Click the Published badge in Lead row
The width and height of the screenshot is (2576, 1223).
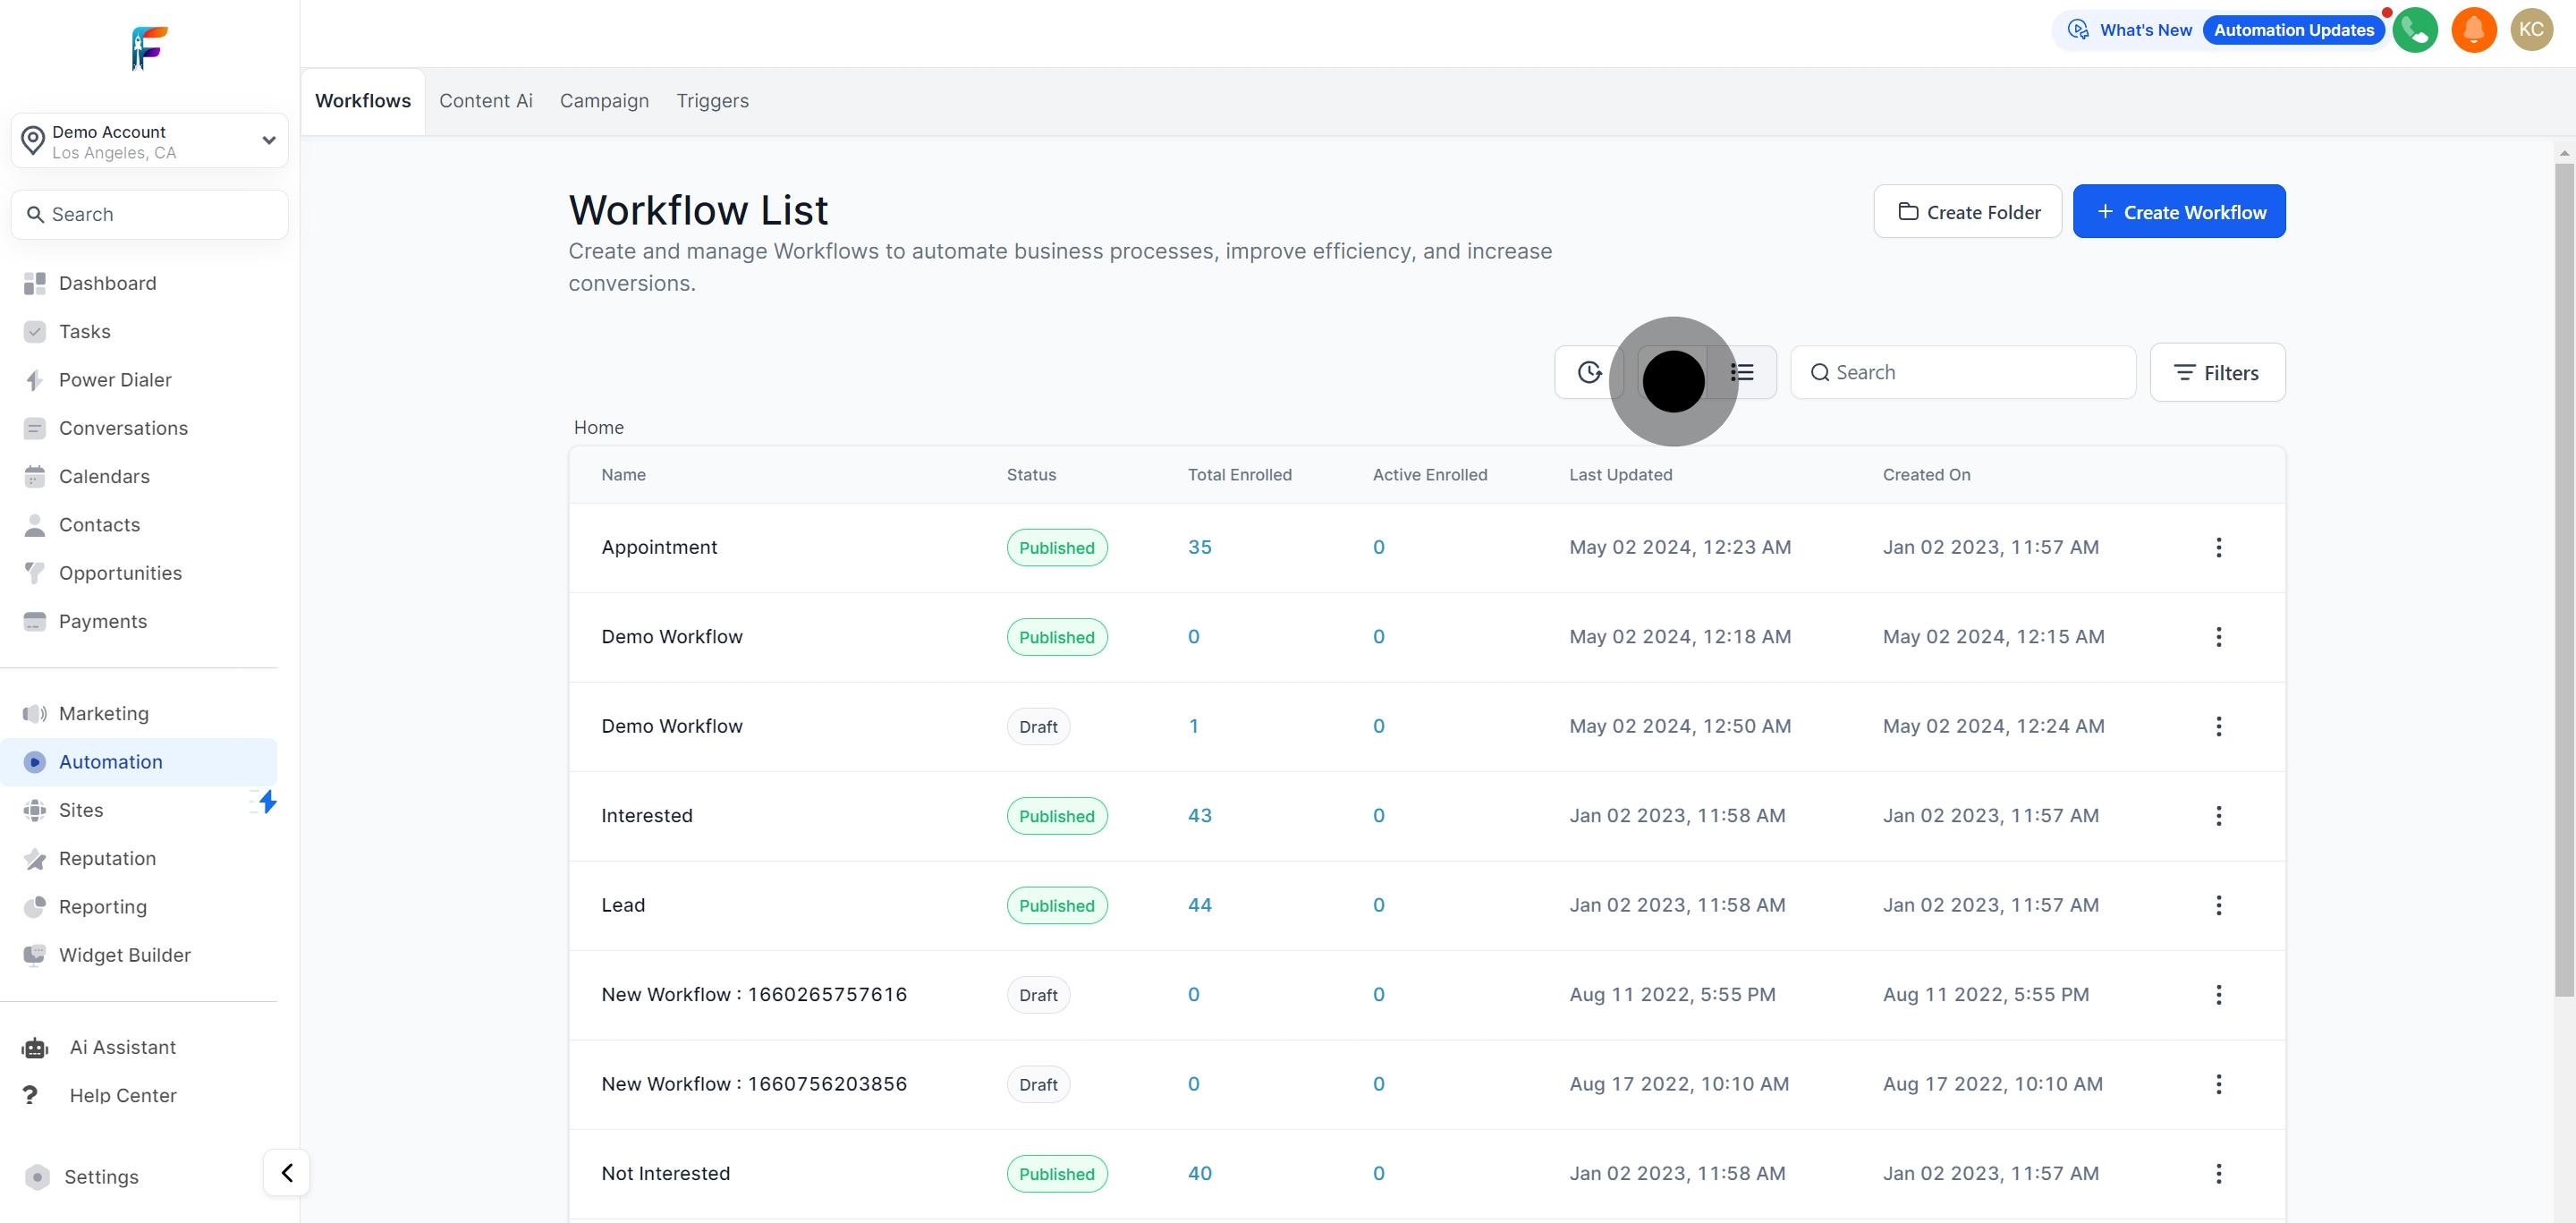1057,905
